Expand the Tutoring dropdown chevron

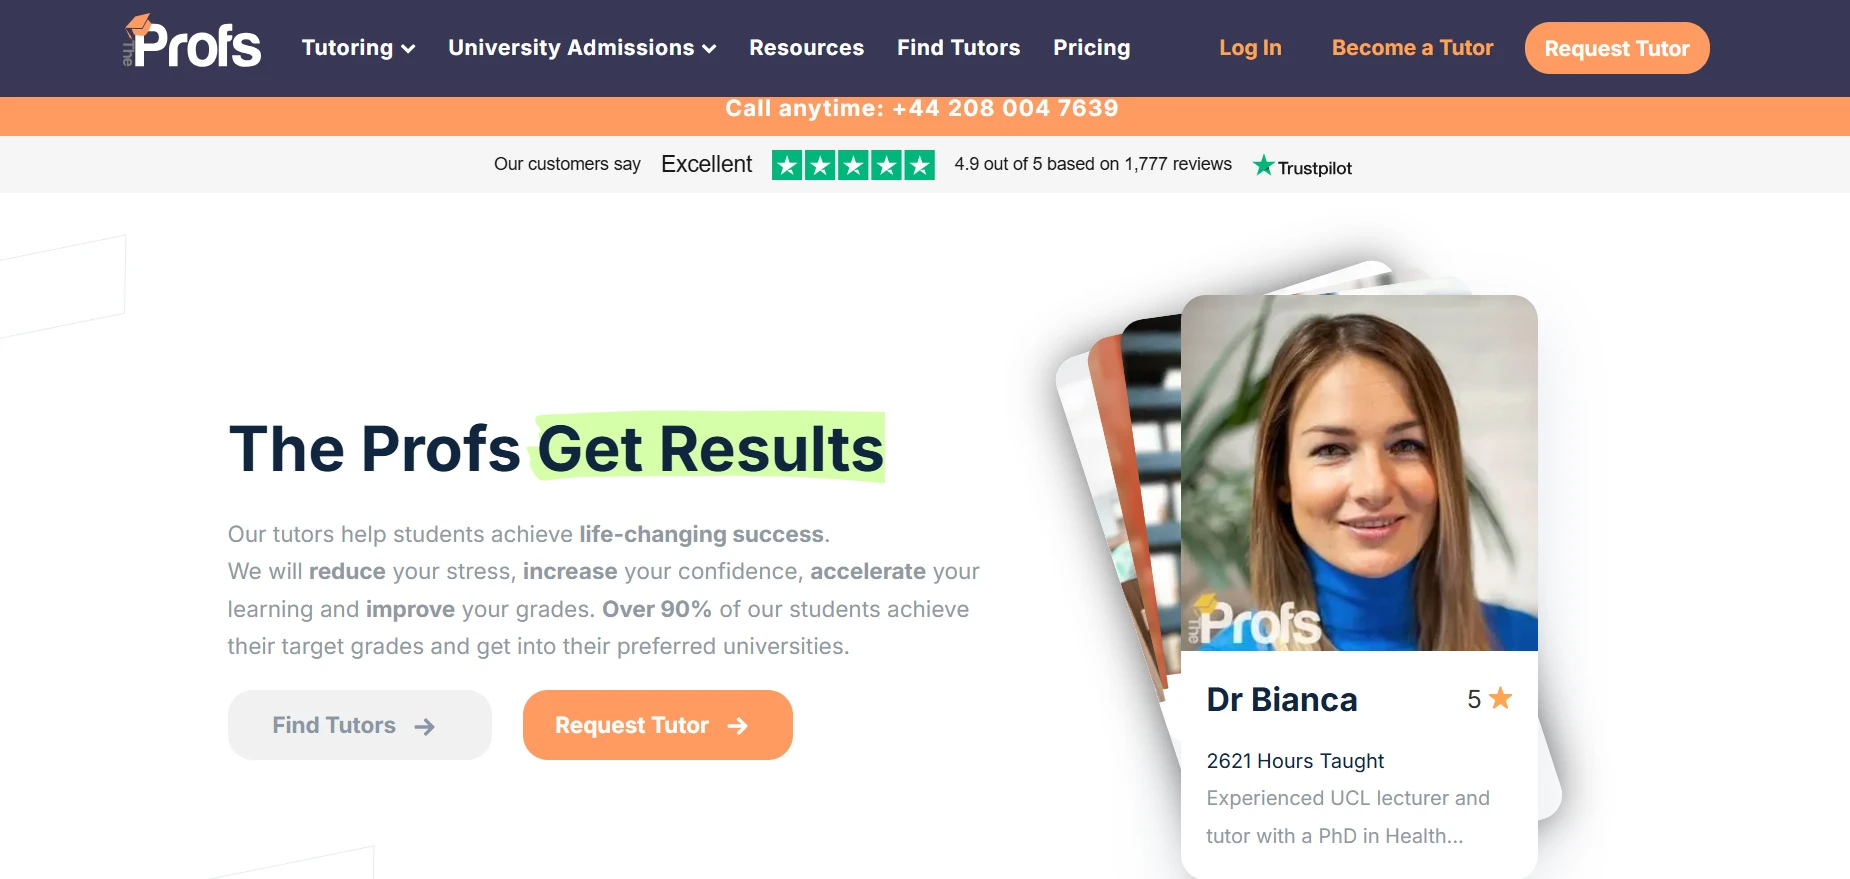coord(408,49)
